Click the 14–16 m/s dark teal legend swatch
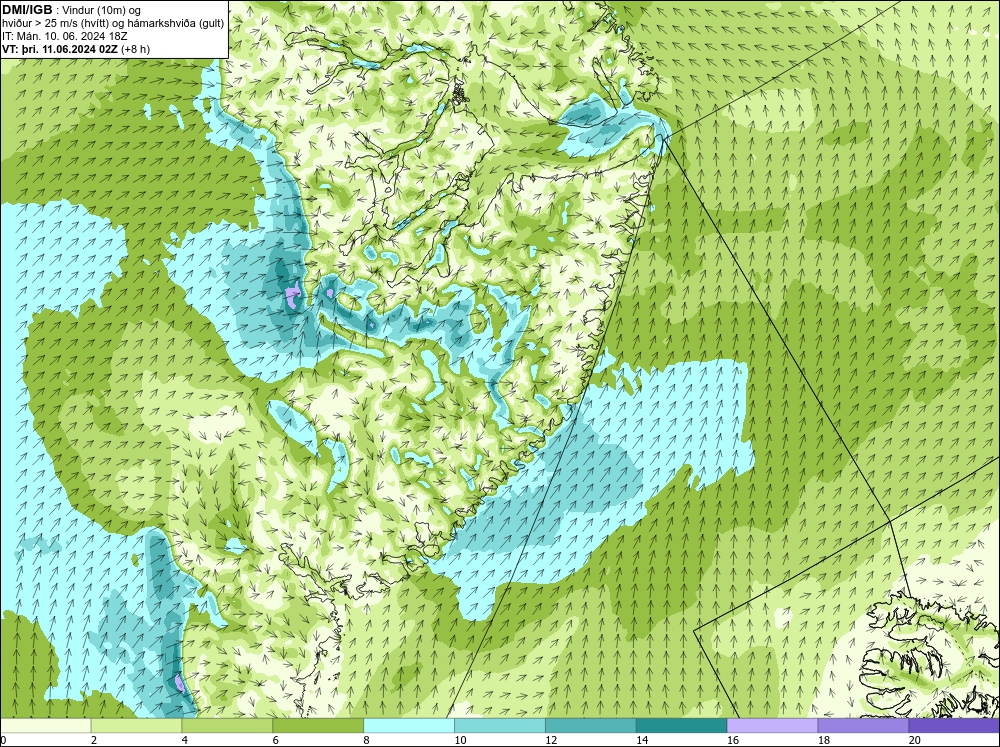This screenshot has height=747, width=1000. 681,725
